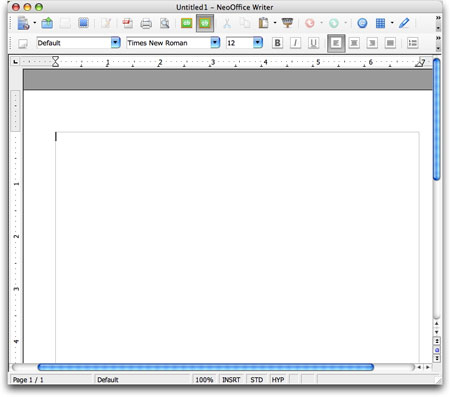
Task: Open the Undo history dropdown
Action: [x=321, y=23]
